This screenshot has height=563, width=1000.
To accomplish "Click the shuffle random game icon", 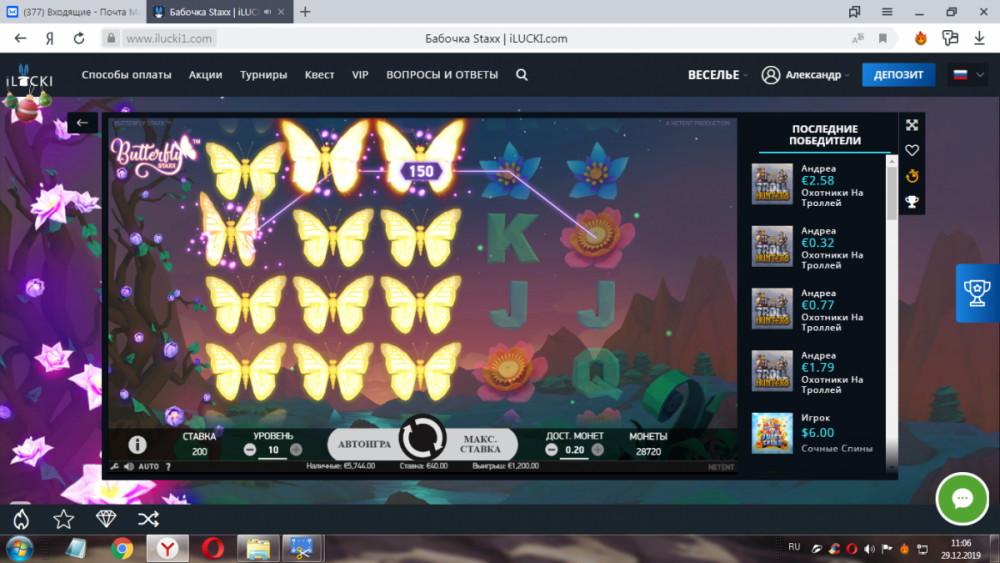I will [148, 518].
